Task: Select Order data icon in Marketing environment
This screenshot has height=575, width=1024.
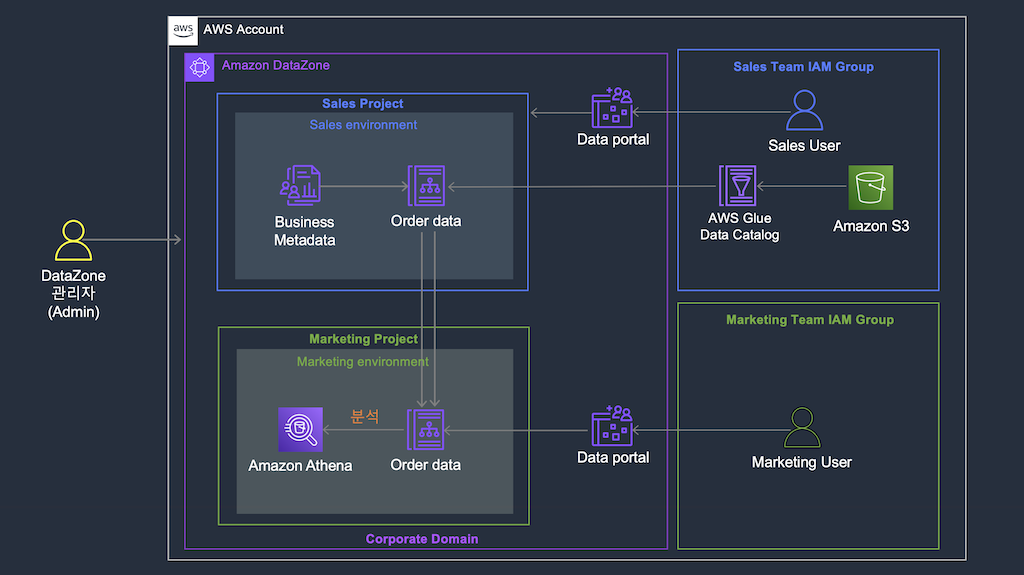Action: click(x=426, y=430)
